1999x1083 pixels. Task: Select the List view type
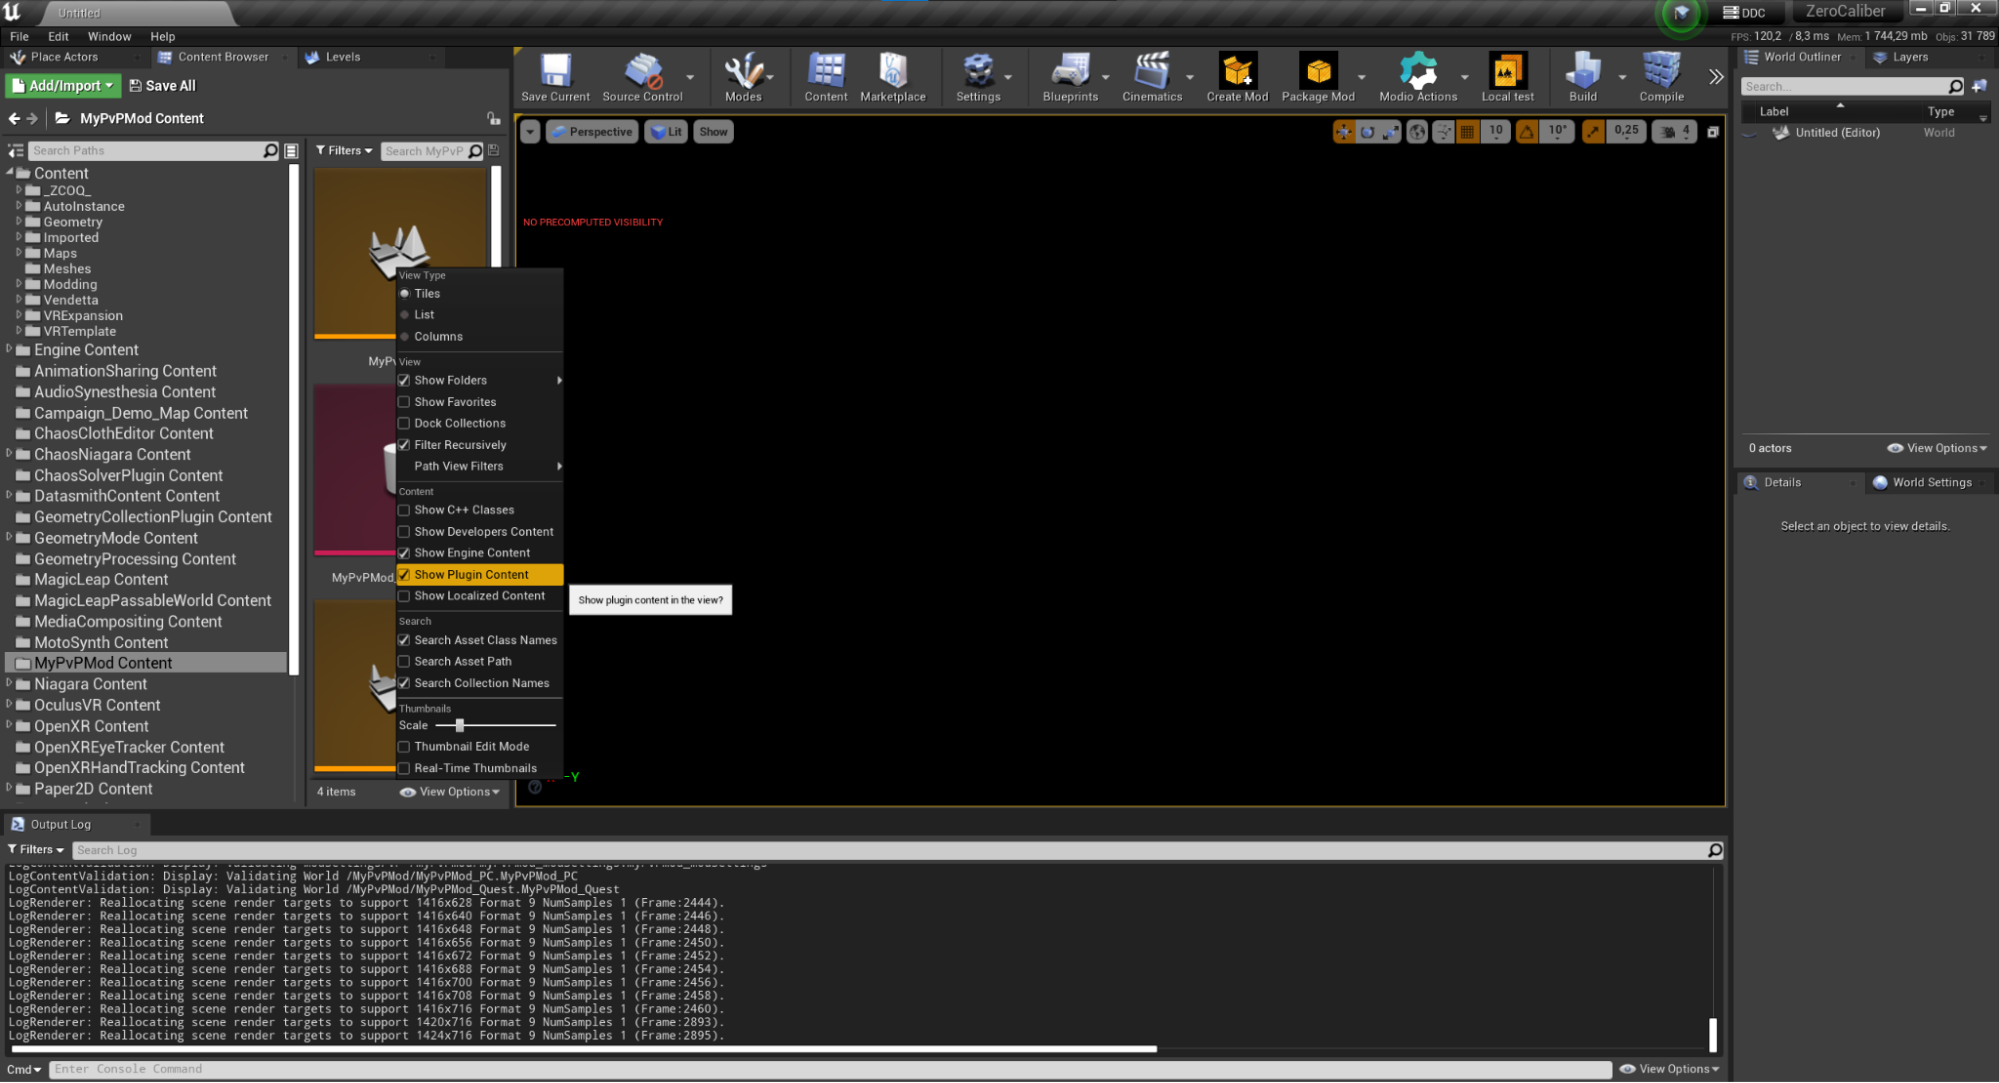(424, 315)
